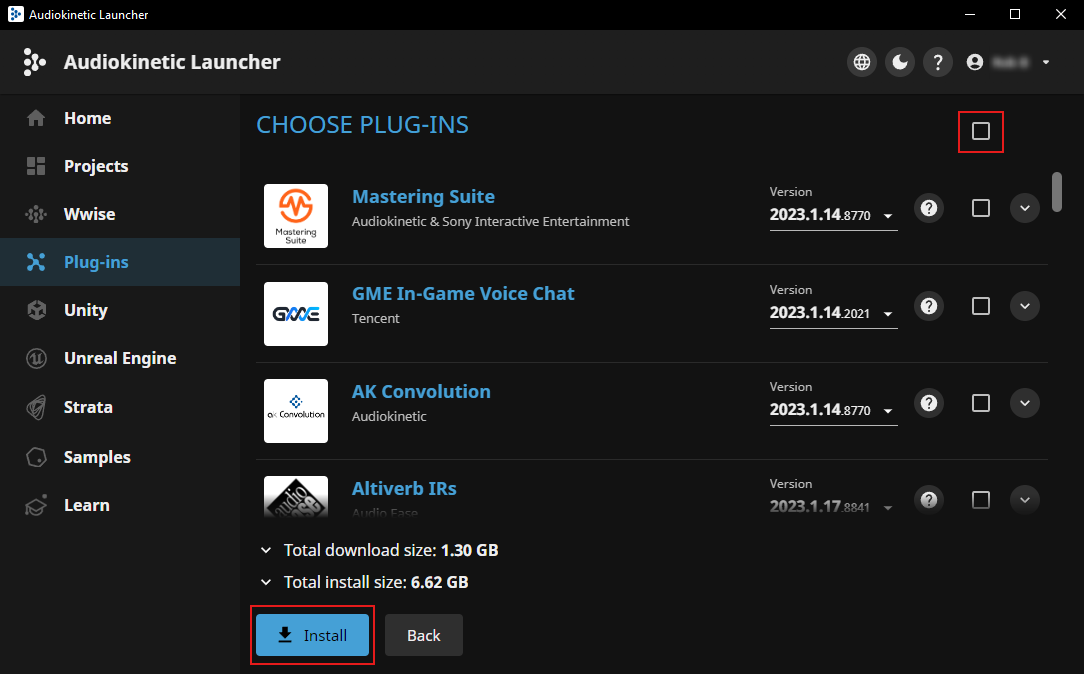Click the Strata sidebar icon
The height and width of the screenshot is (674, 1084).
point(36,407)
